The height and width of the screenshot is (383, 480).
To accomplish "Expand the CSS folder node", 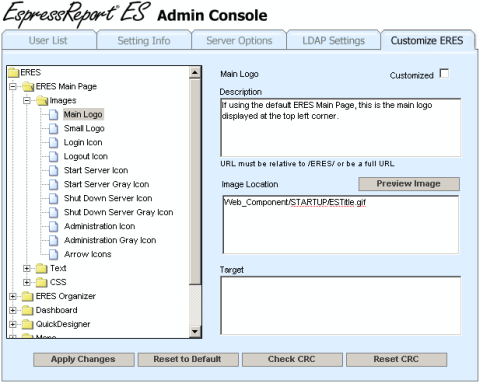I will 27,282.
